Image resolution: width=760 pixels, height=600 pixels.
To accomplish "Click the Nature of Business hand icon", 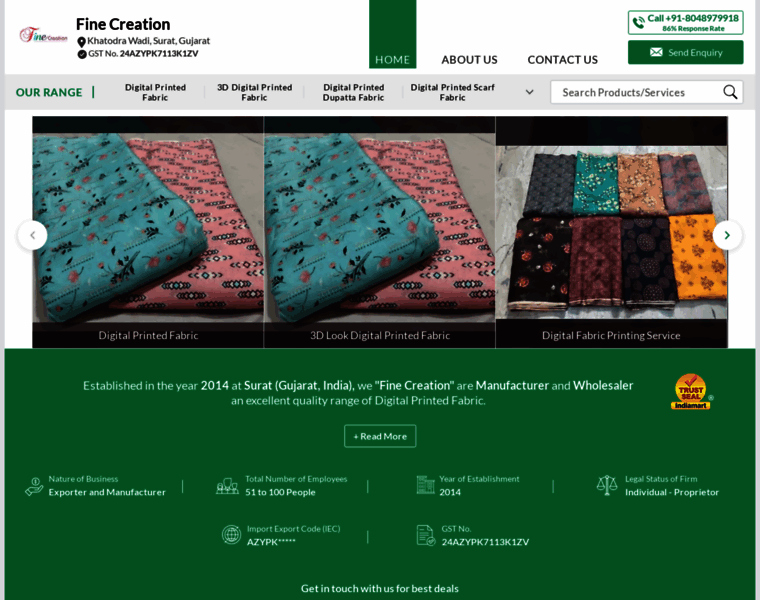I will 34,487.
